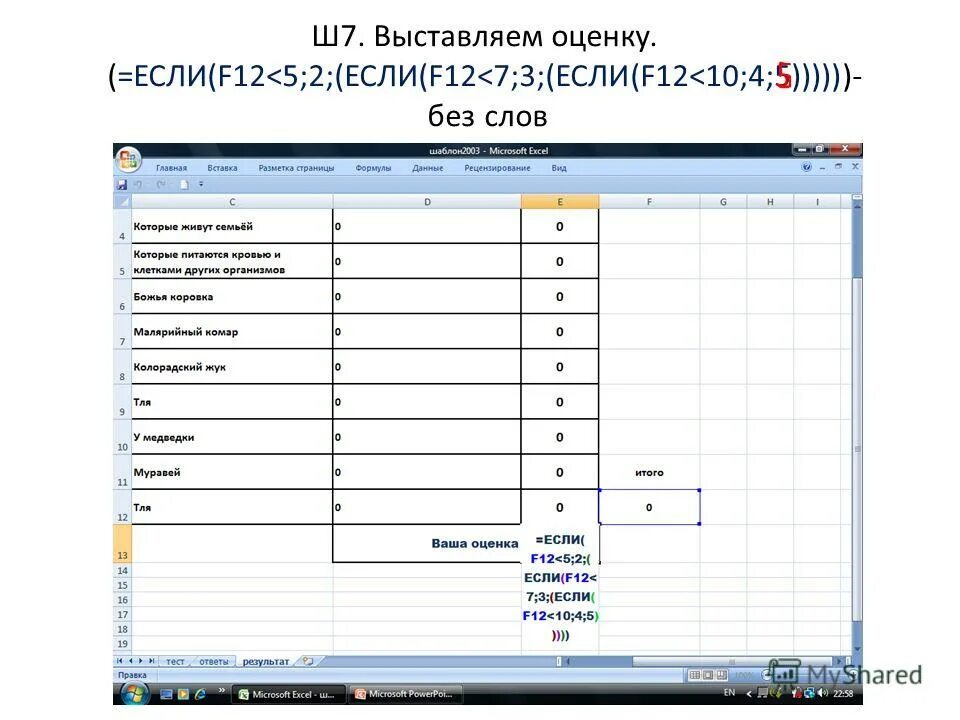This screenshot has width=960, height=720.
Task: Select the ответы worksheet tab
Action: (214, 659)
